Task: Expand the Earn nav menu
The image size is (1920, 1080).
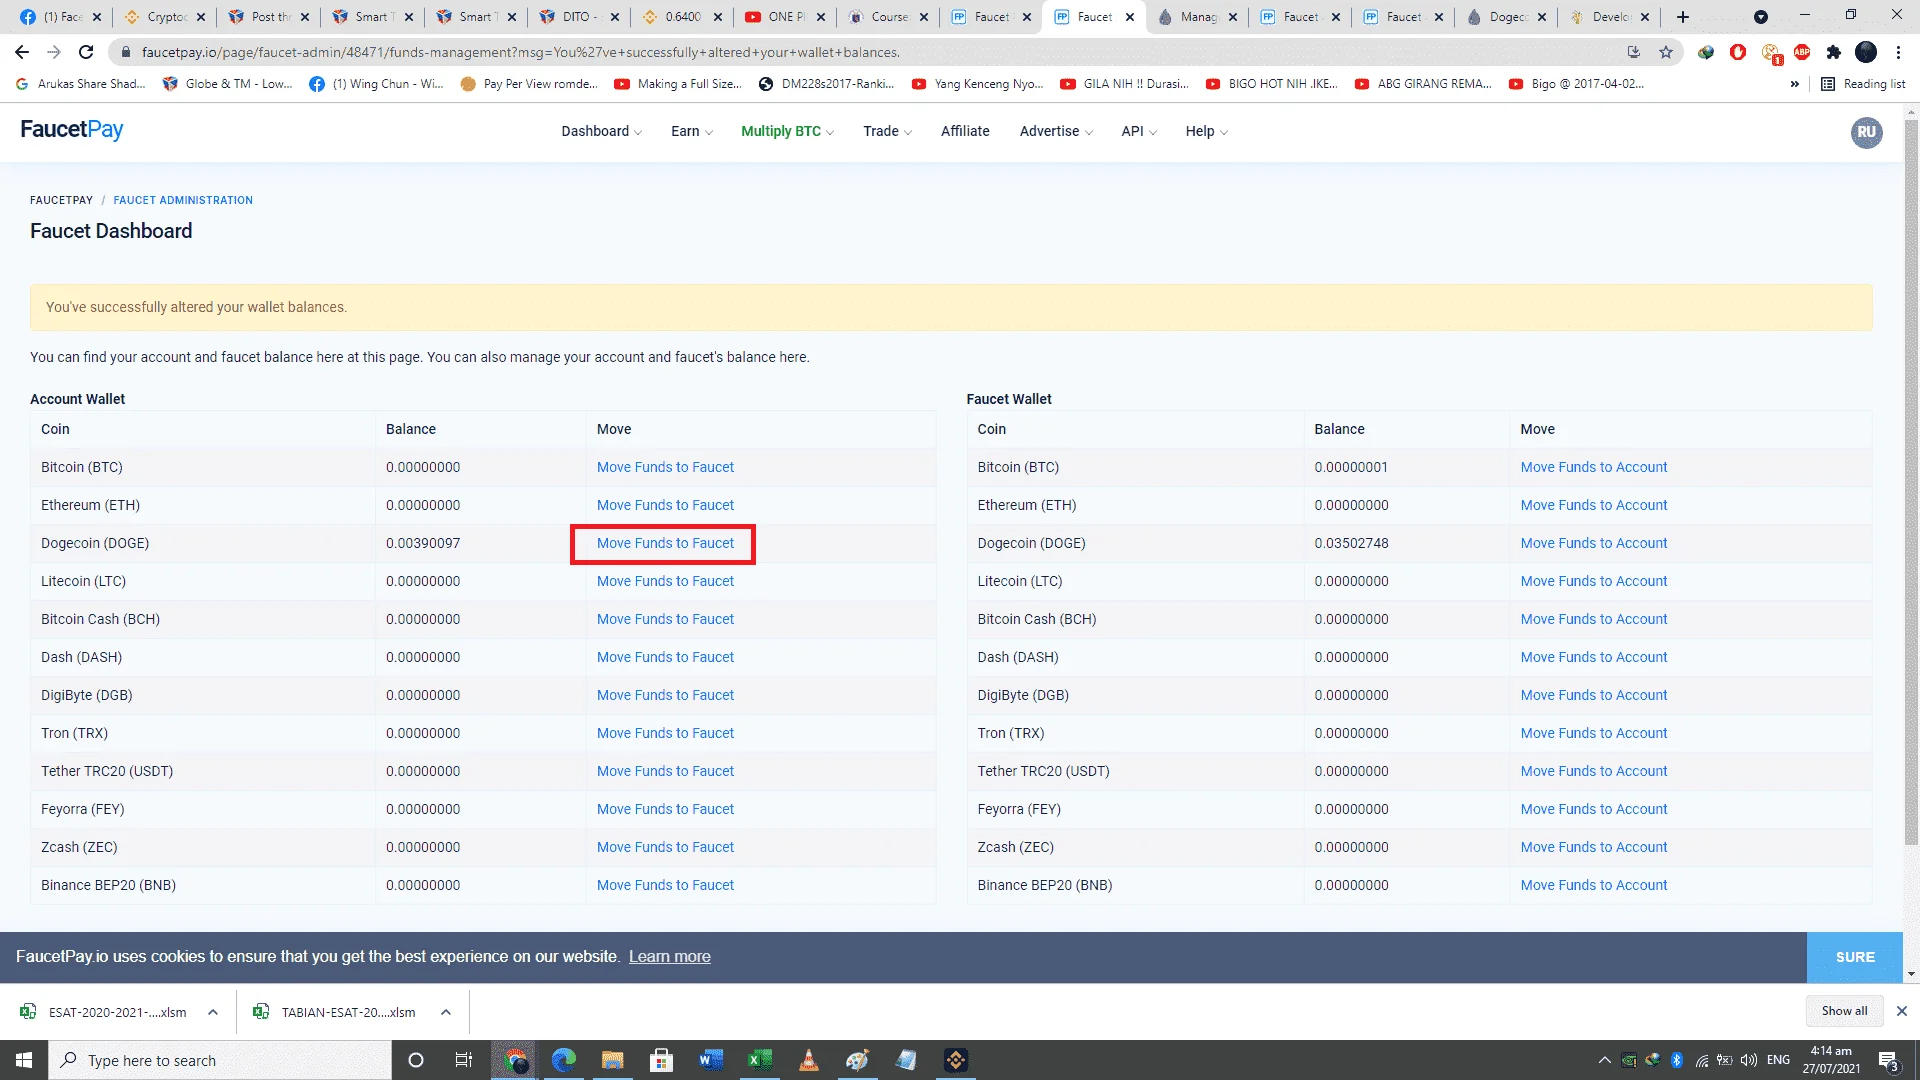Action: point(691,131)
